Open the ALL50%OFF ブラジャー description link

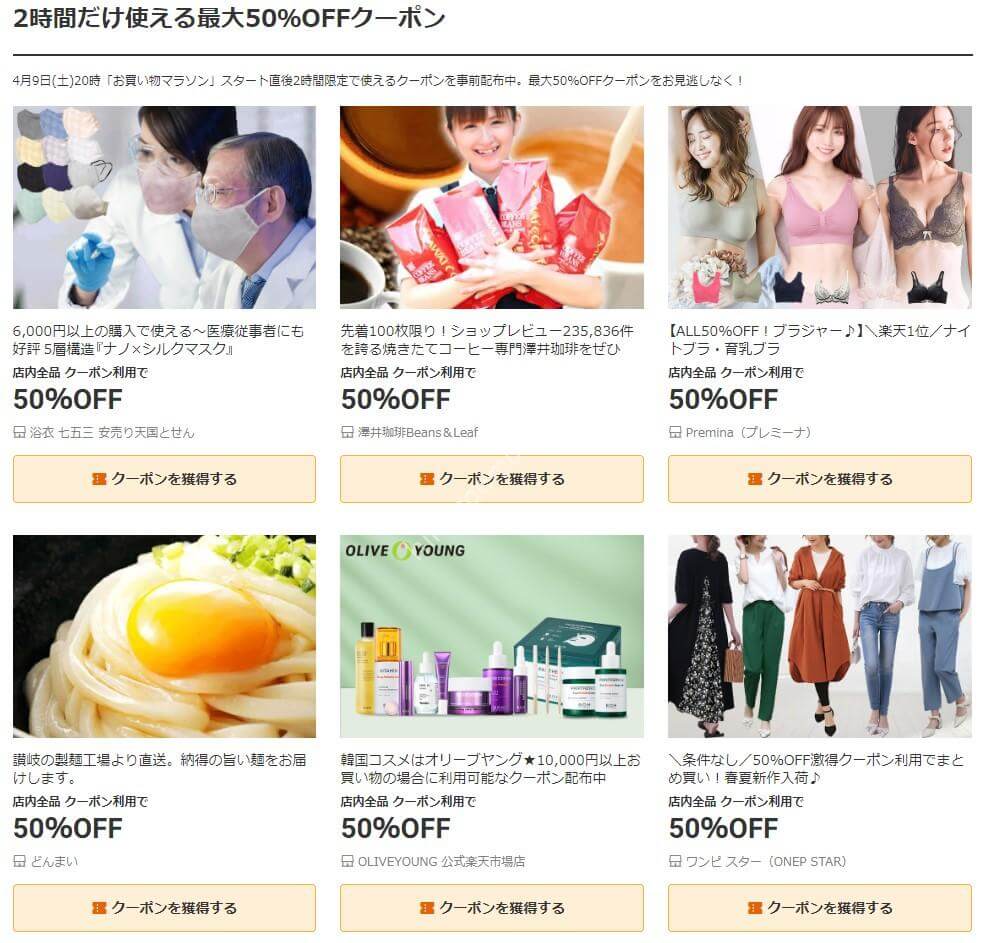pyautogui.click(x=820, y=339)
